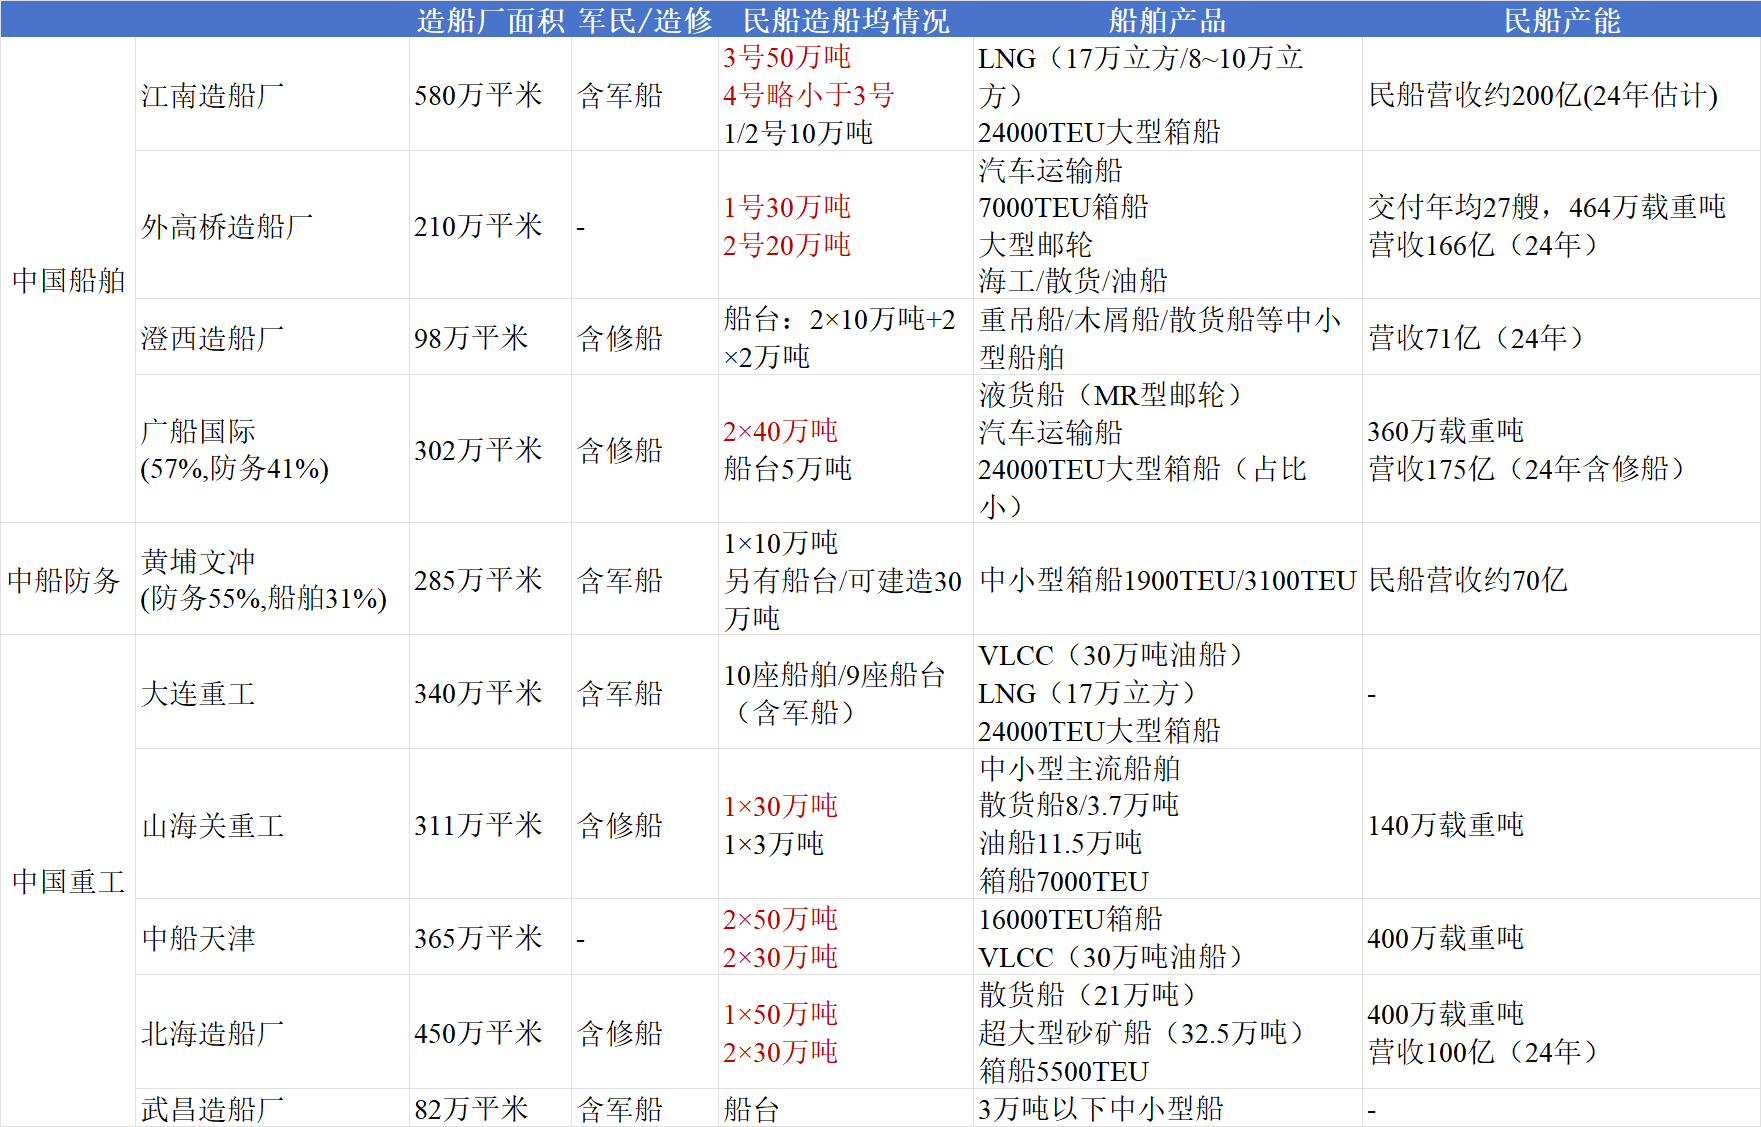Select the 中国船舶 group cell
Viewport: 1761px width, 1127px height.
coord(68,280)
